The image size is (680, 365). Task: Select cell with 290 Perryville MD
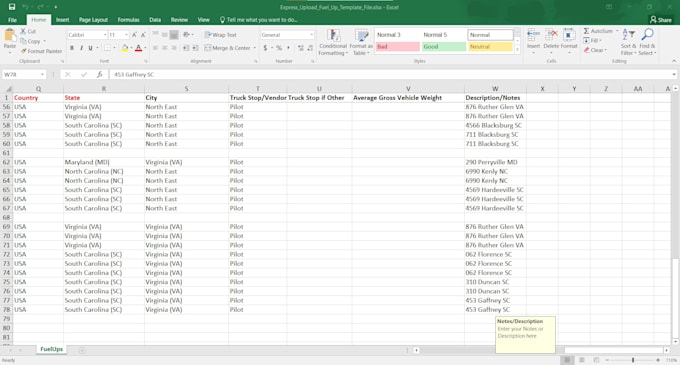(495, 162)
